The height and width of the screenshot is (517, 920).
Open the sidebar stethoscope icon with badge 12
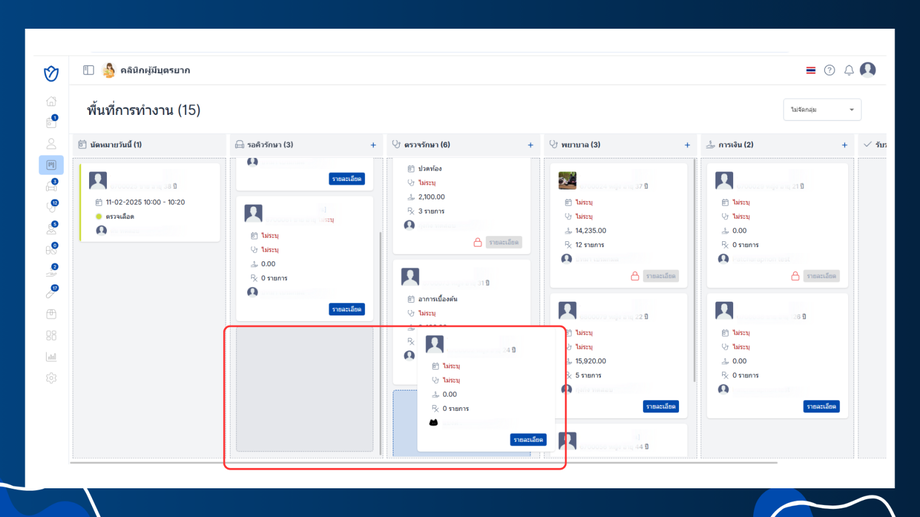tap(52, 207)
